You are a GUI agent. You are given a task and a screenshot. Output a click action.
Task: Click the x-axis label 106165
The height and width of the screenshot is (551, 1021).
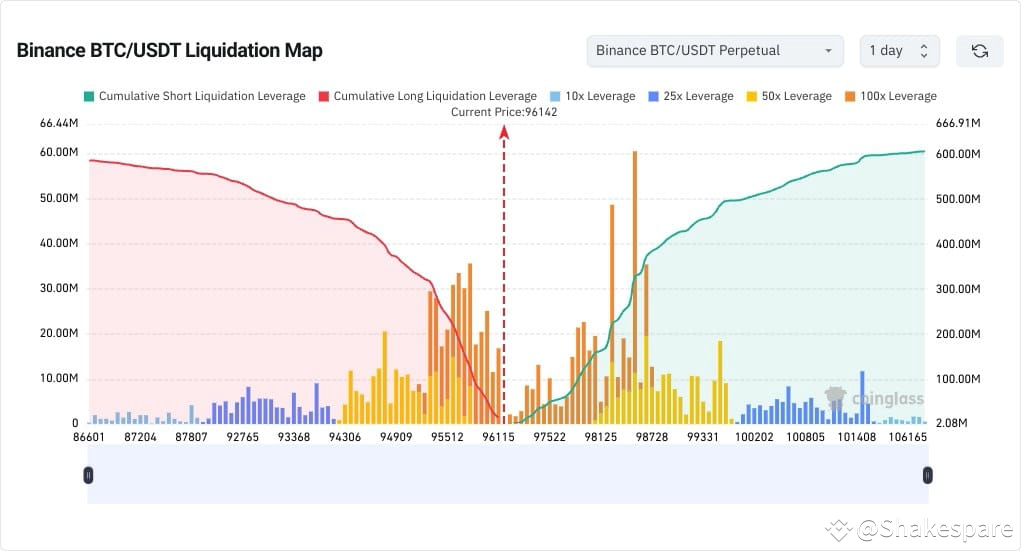908,437
